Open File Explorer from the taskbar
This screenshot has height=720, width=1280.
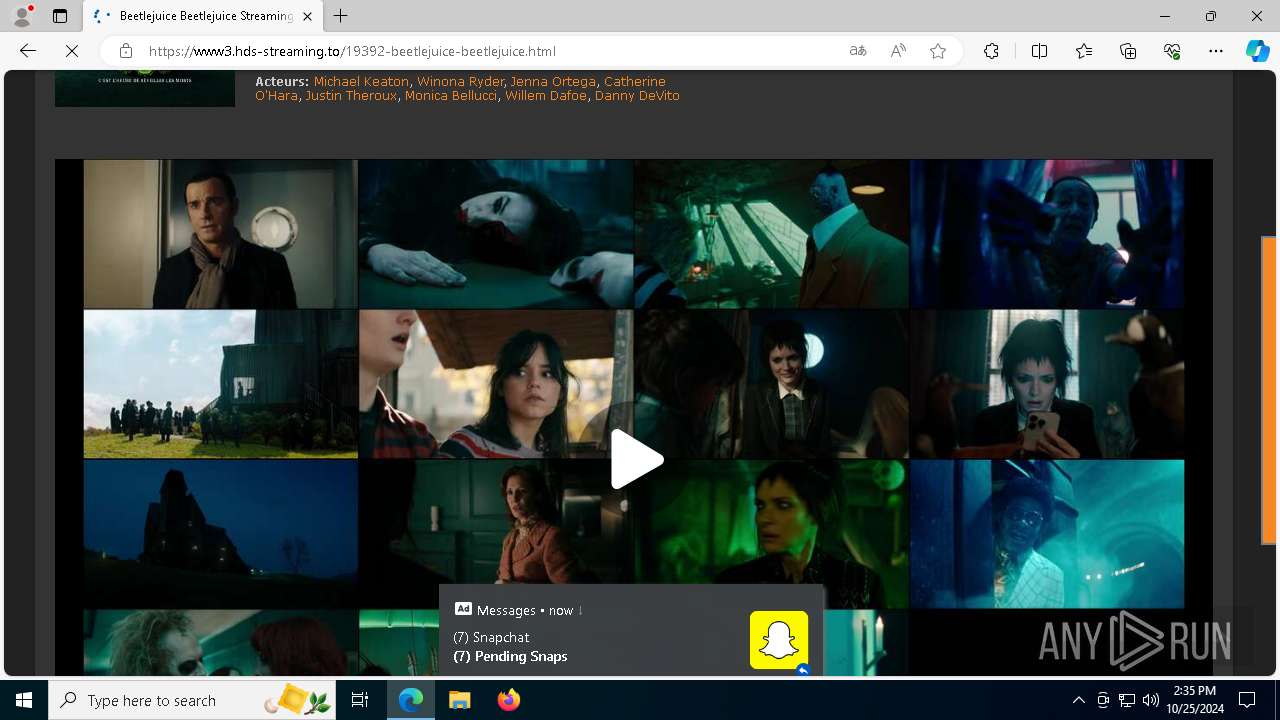(x=459, y=700)
